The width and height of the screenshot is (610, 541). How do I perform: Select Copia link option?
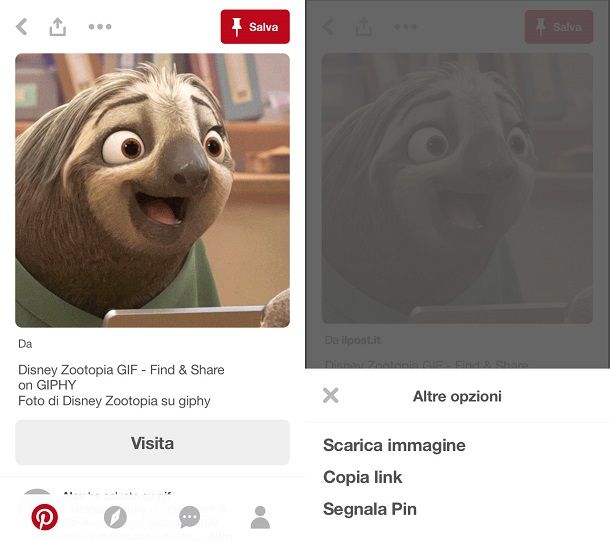click(x=363, y=477)
